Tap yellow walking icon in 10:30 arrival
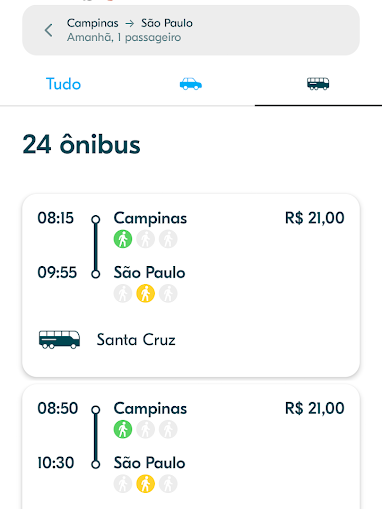382x509 pixels. coord(146,484)
